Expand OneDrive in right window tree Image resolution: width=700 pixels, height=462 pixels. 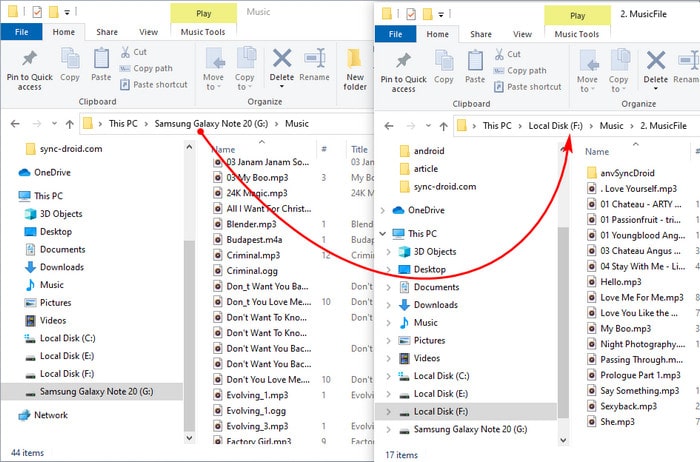point(383,210)
